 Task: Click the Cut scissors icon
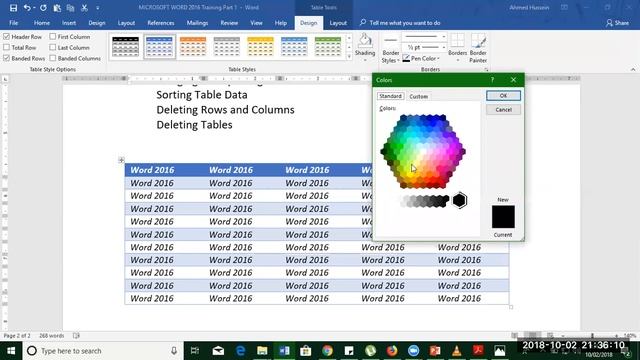(x=84, y=8)
